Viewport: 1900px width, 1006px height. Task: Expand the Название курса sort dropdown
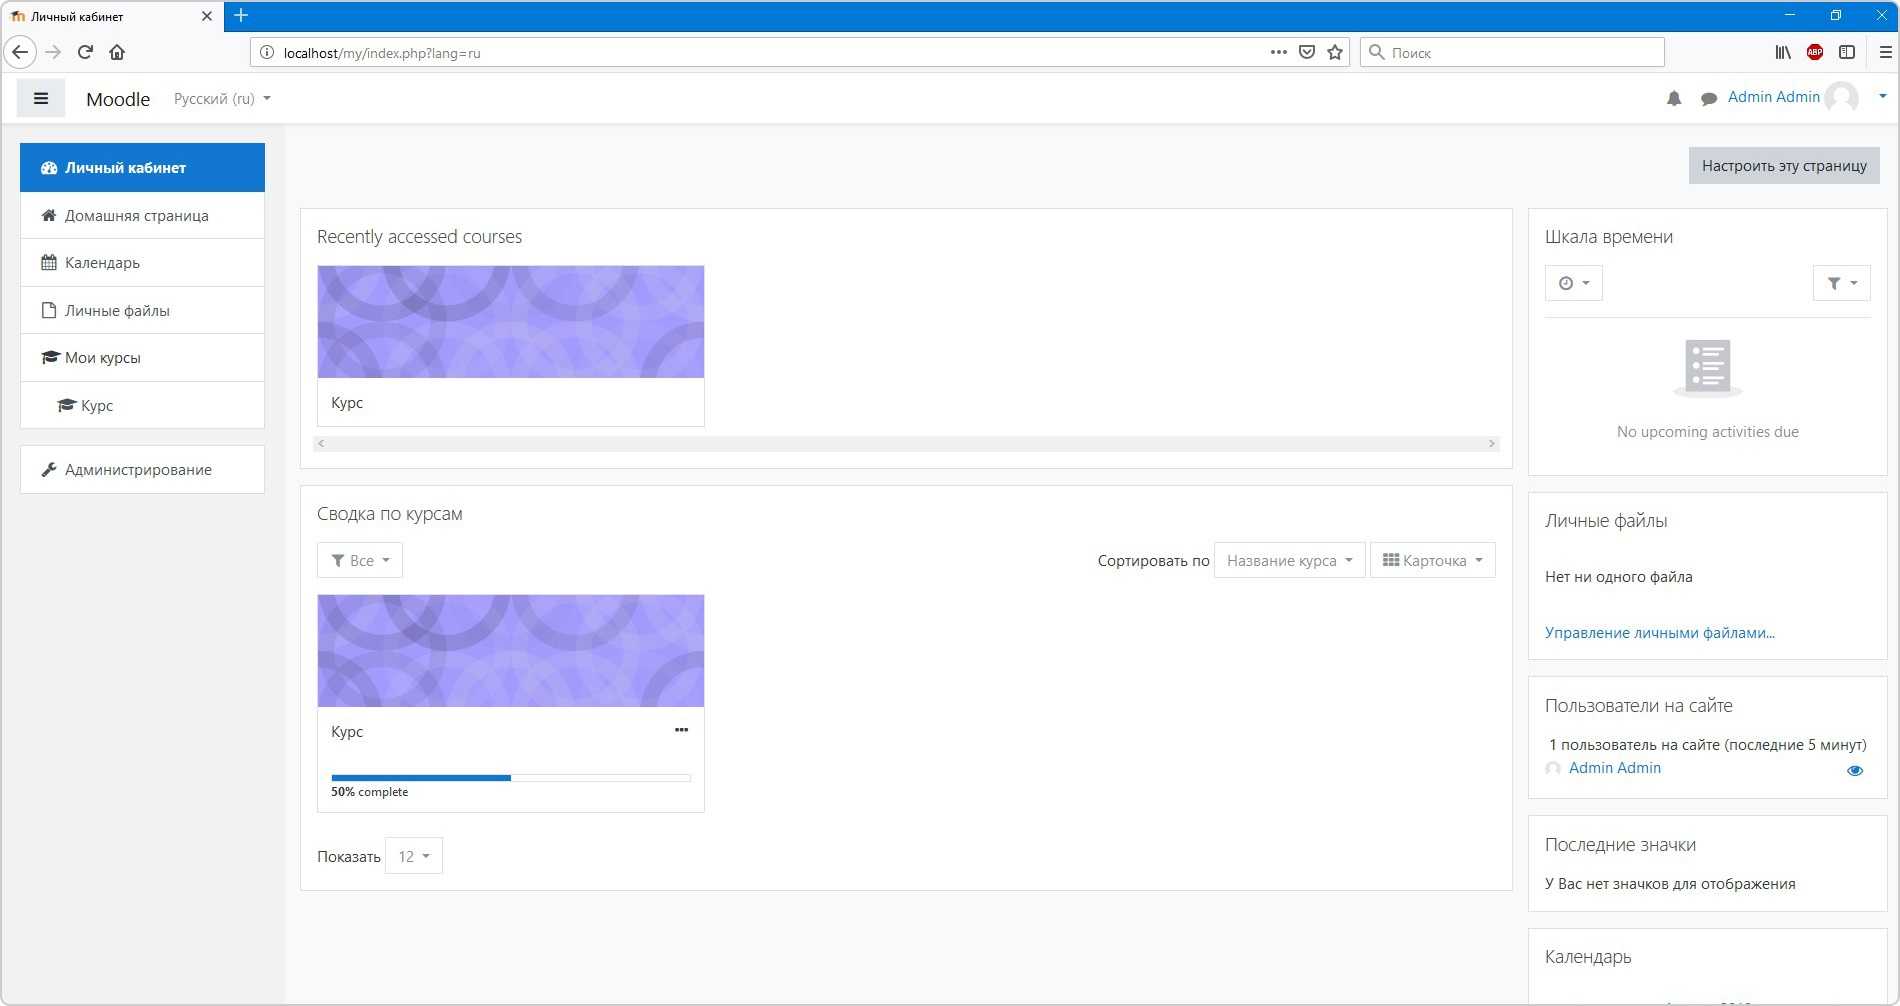tap(1289, 561)
